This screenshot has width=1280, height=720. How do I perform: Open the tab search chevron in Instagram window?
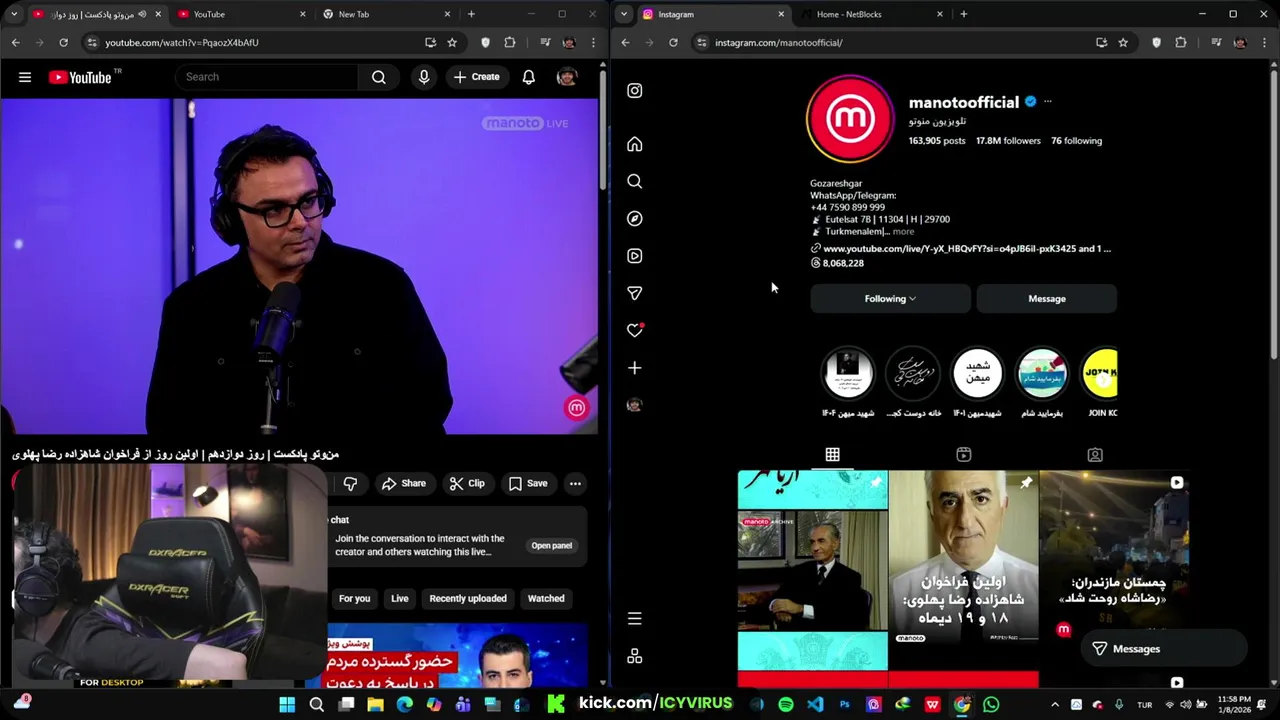[x=624, y=14]
